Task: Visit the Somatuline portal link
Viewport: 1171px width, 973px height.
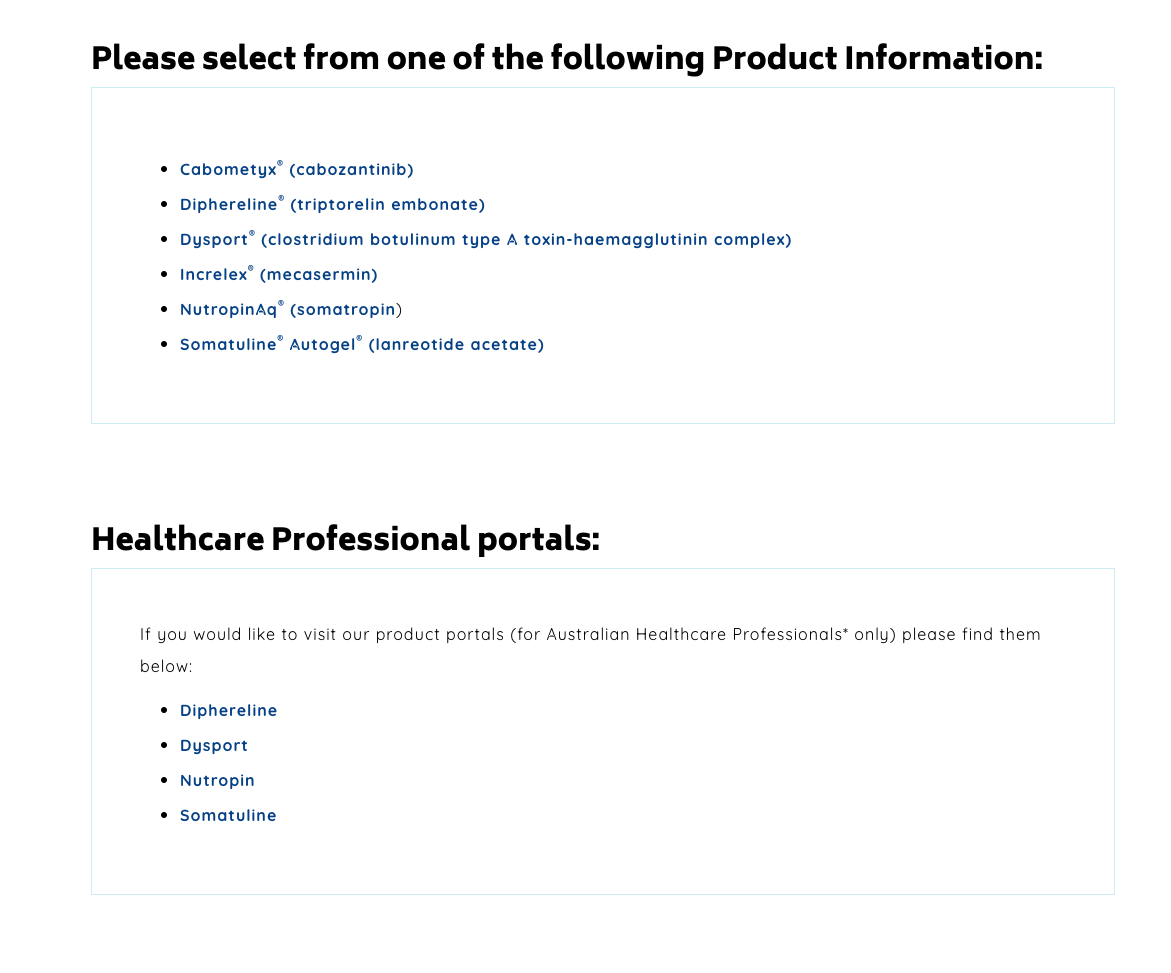Action: (x=228, y=816)
